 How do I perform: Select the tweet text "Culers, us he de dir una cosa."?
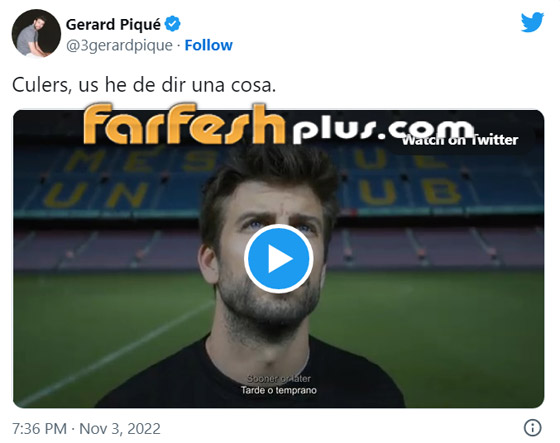[144, 85]
